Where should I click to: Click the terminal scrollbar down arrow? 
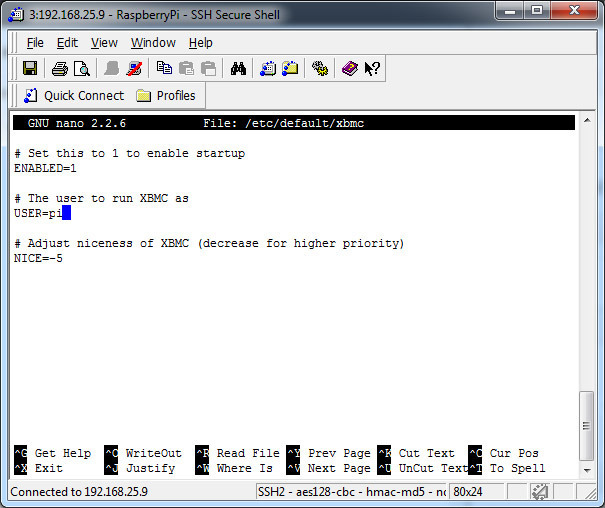587,470
